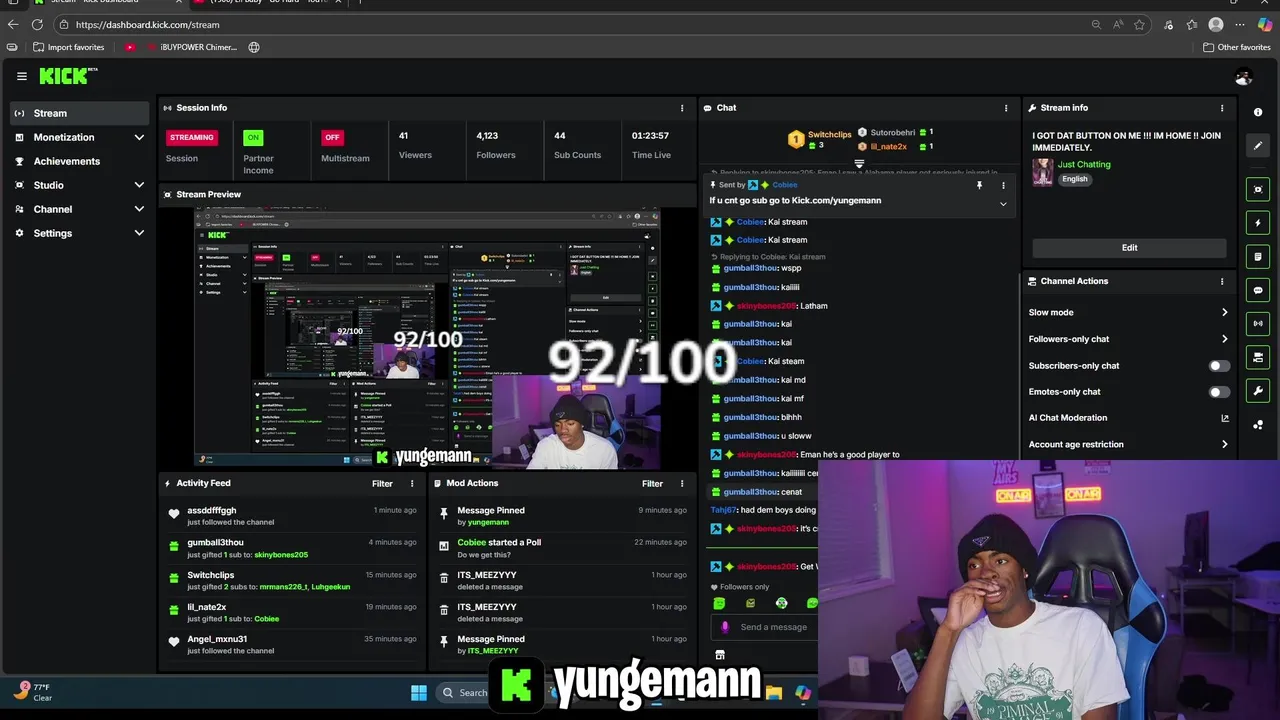Bookmark this page with star icon
Viewport: 1280px width, 720px height.
1140,24
